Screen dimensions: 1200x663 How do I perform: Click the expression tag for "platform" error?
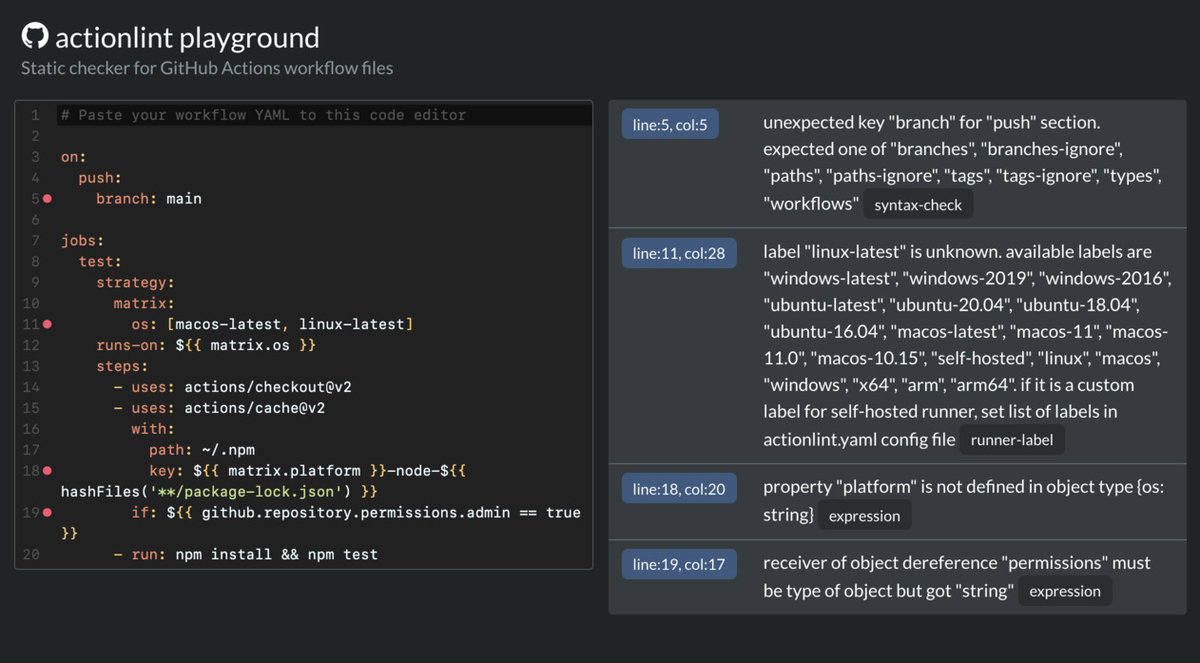click(865, 516)
